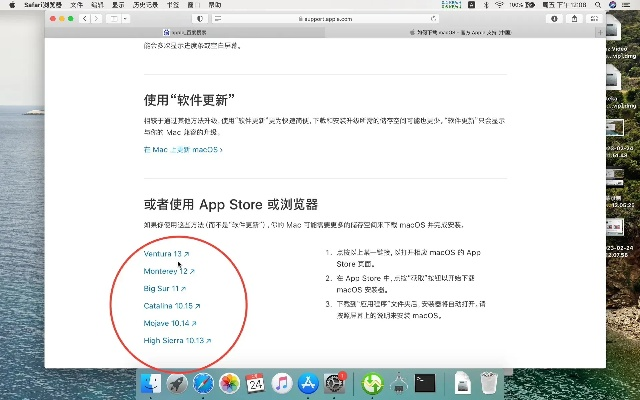This screenshot has width=640, height=400.
Task: Launch the App Store from the Dock
Action: click(308, 383)
